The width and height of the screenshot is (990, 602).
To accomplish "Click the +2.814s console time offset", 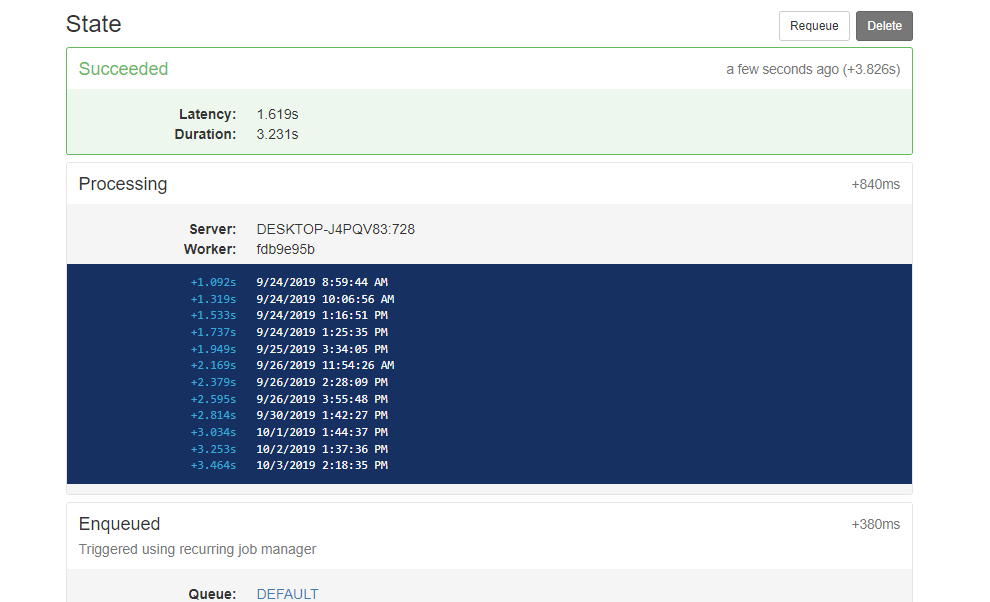I will click(x=213, y=415).
